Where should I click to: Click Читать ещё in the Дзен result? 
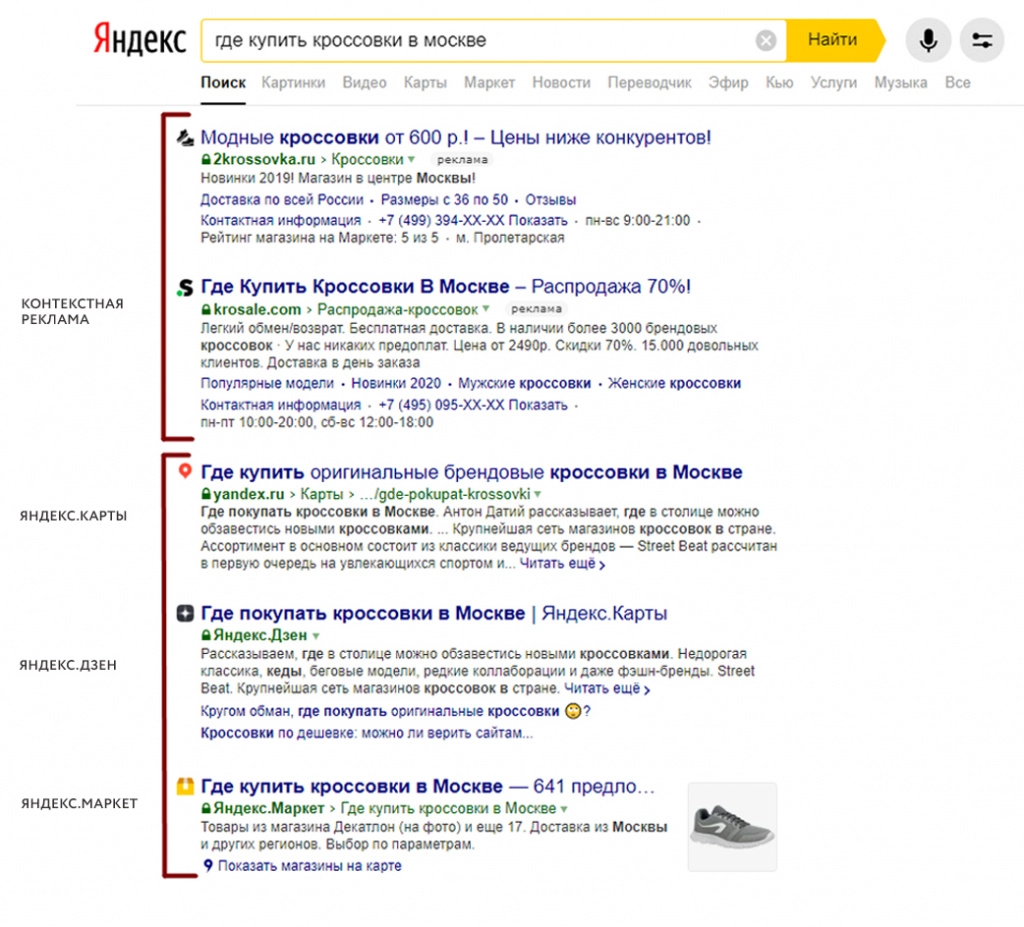pyautogui.click(x=607, y=689)
